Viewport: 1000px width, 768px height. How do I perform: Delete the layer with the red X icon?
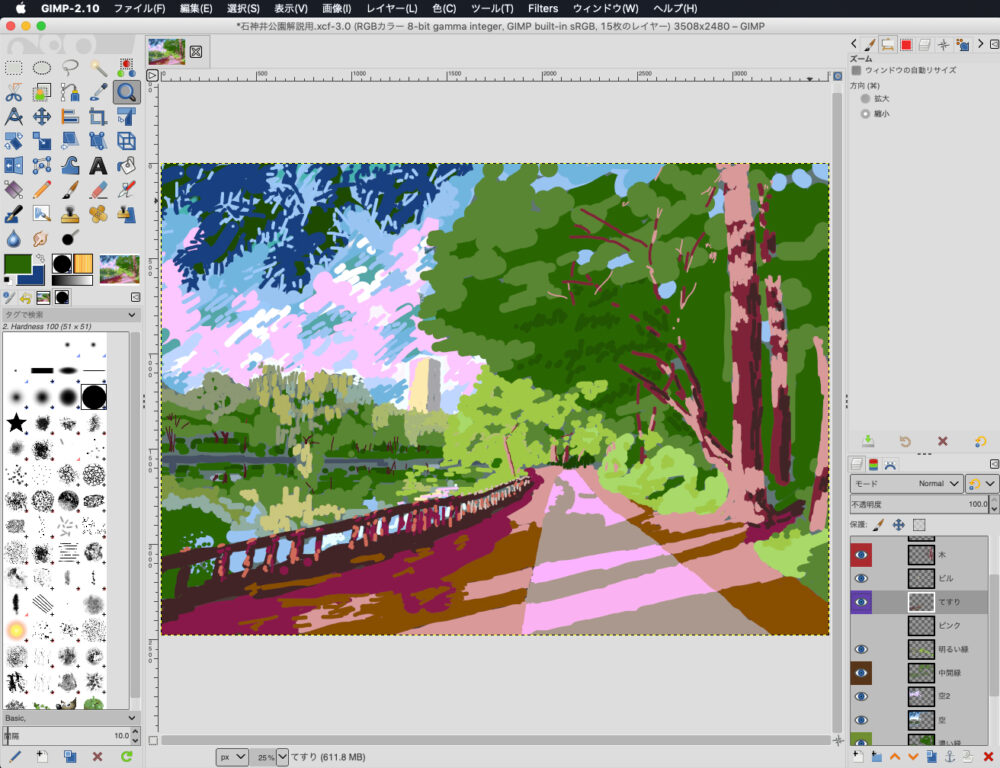click(x=988, y=756)
